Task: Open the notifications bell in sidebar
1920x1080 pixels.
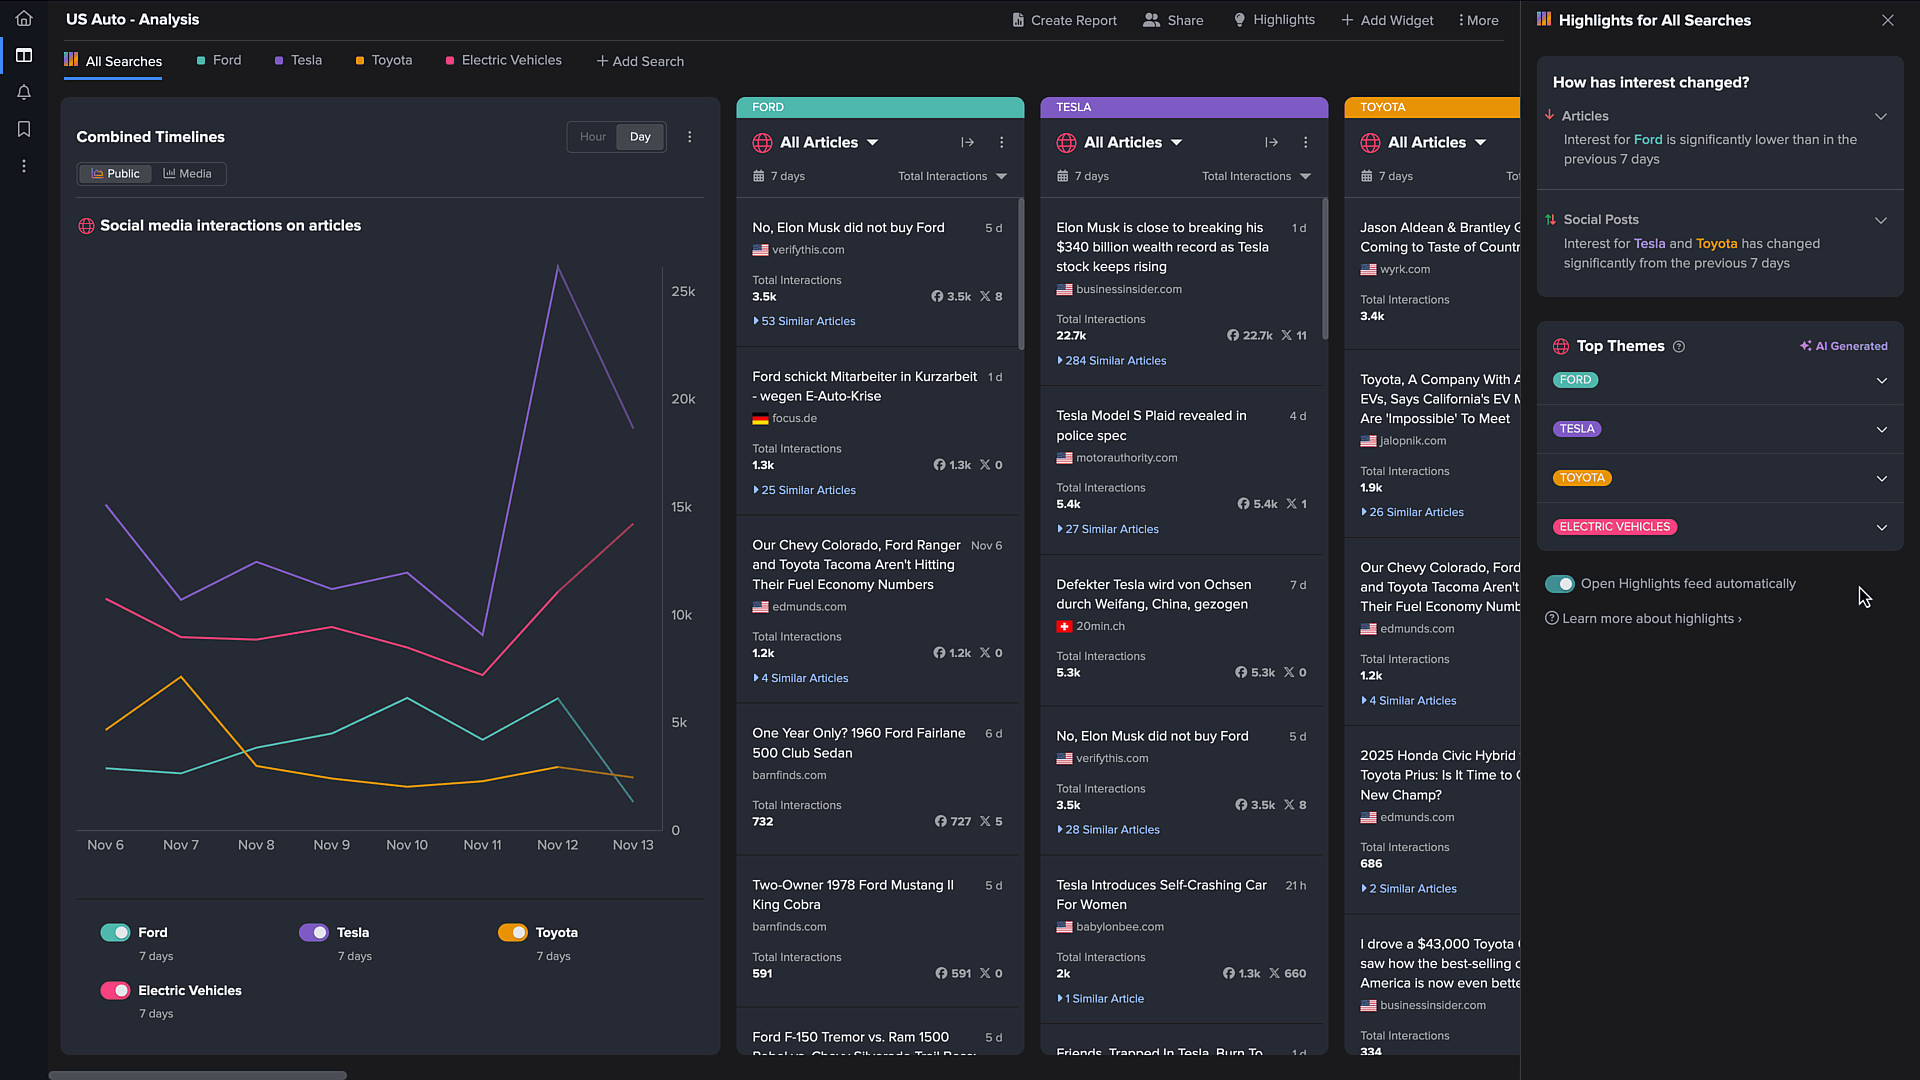Action: (x=24, y=92)
